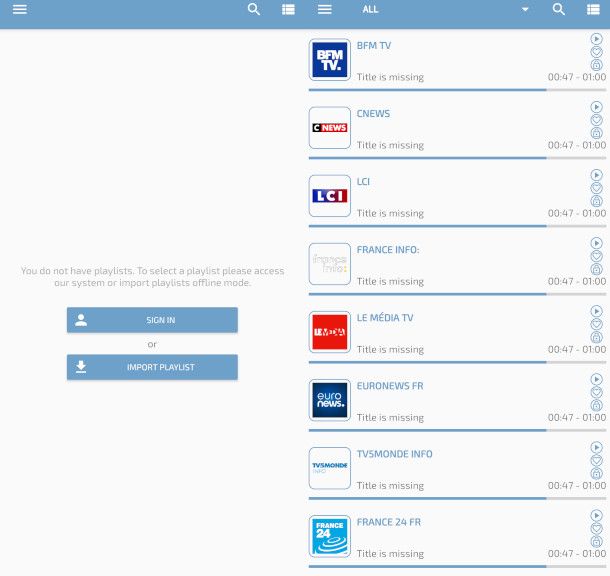Tap list view icon on sign-in screen

pos(288,9)
